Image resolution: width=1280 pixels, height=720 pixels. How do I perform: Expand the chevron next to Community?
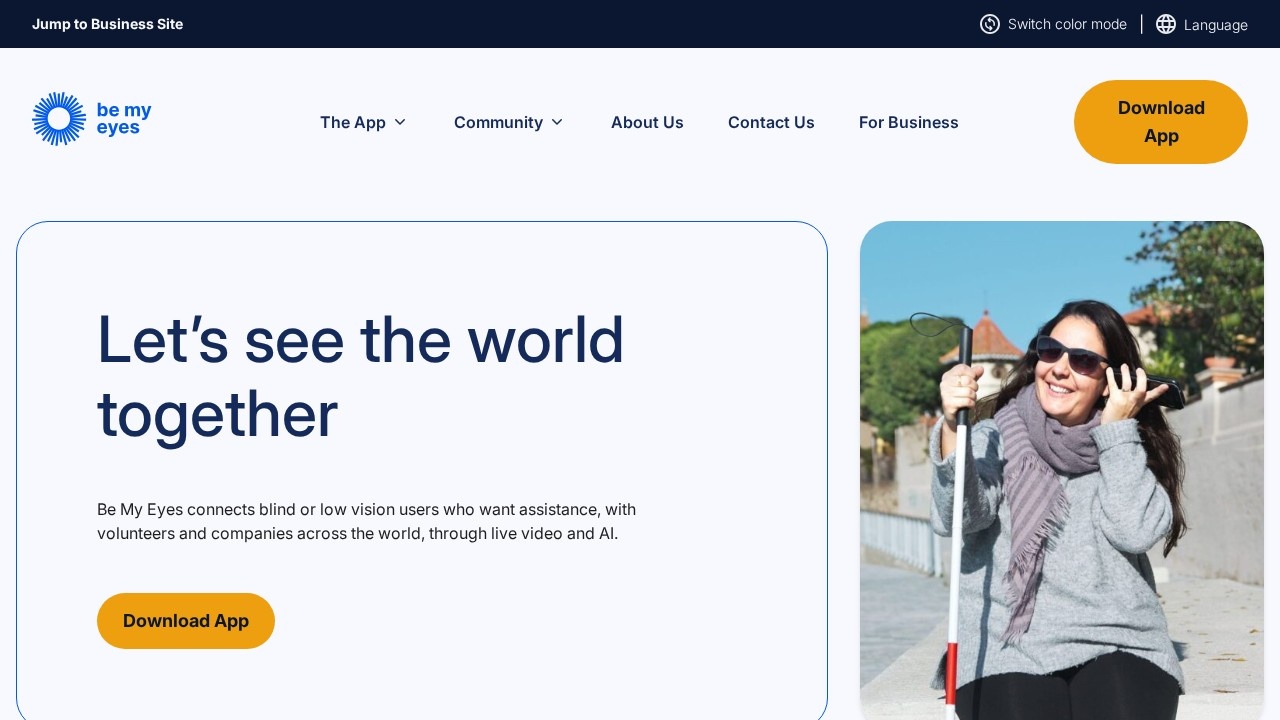[x=557, y=122]
